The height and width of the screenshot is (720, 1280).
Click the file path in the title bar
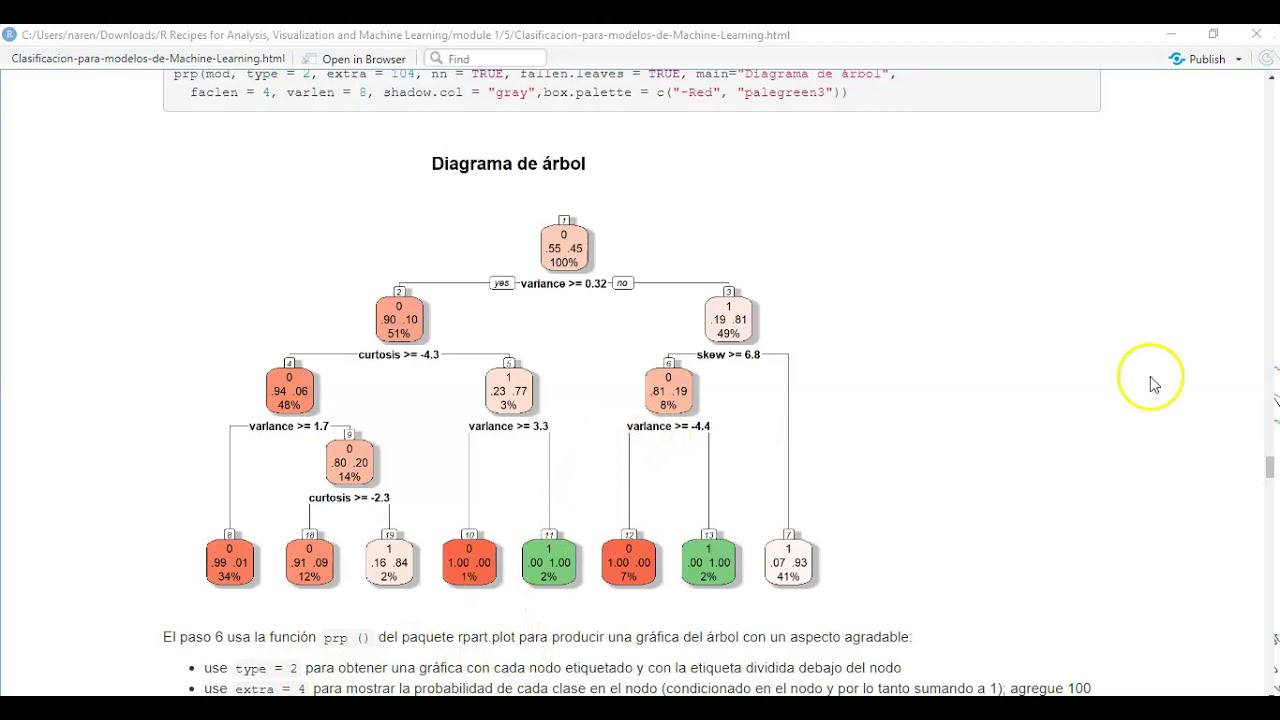click(x=406, y=35)
